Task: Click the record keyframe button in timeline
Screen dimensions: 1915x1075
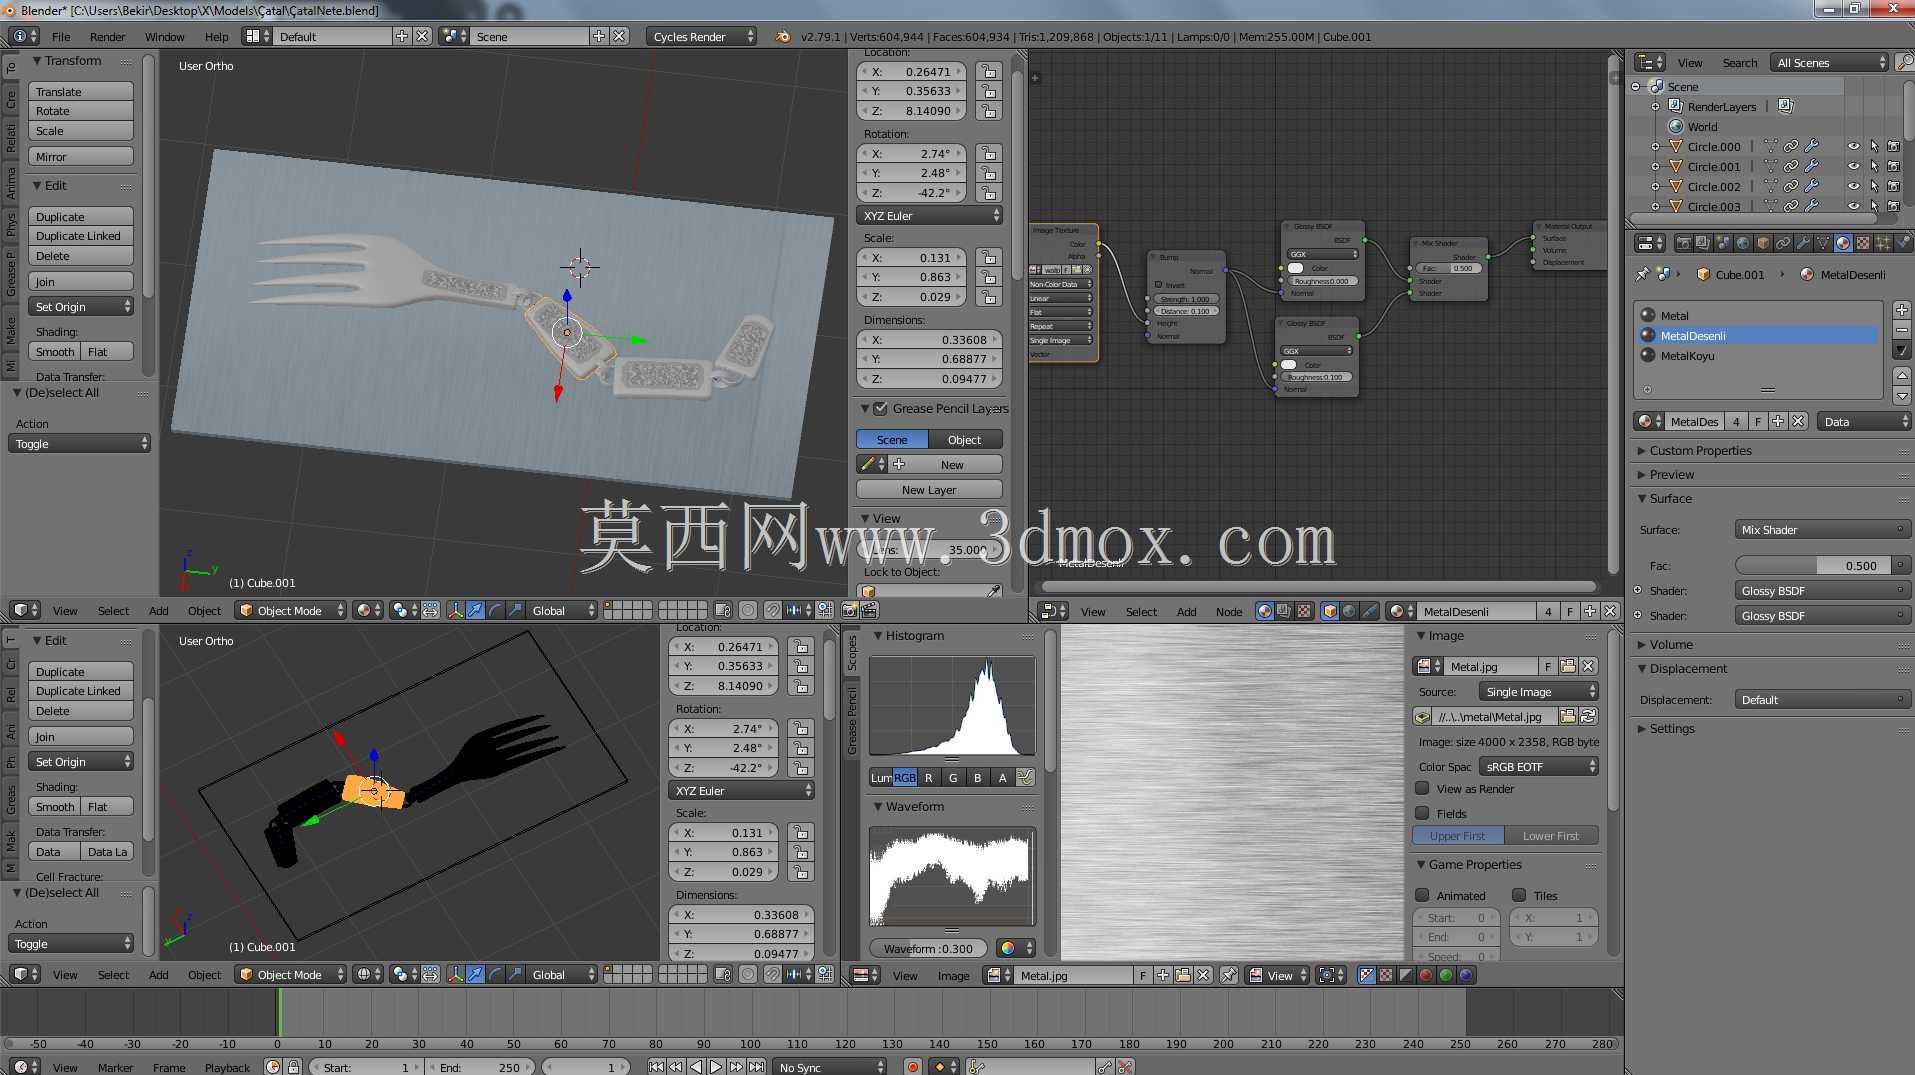Action: [x=912, y=1067]
